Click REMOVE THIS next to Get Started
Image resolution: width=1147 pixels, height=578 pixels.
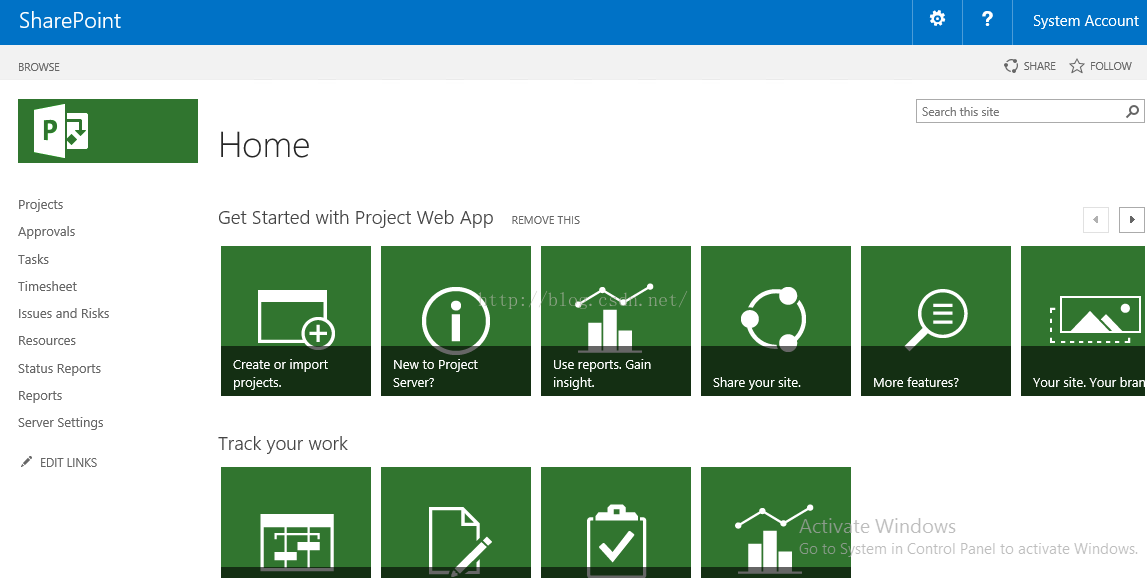546,219
